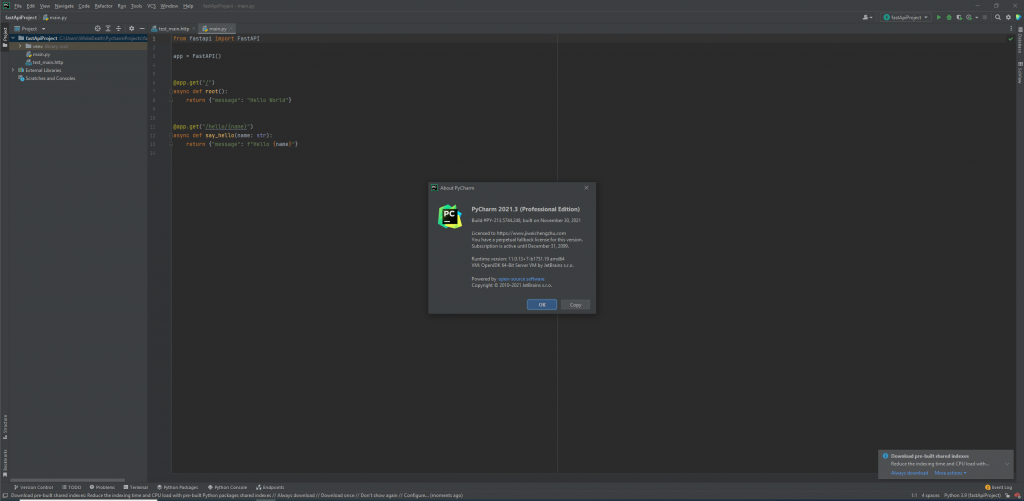Open the Refactor menu
The width and height of the screenshot is (1024, 501).
pyautogui.click(x=103, y=6)
